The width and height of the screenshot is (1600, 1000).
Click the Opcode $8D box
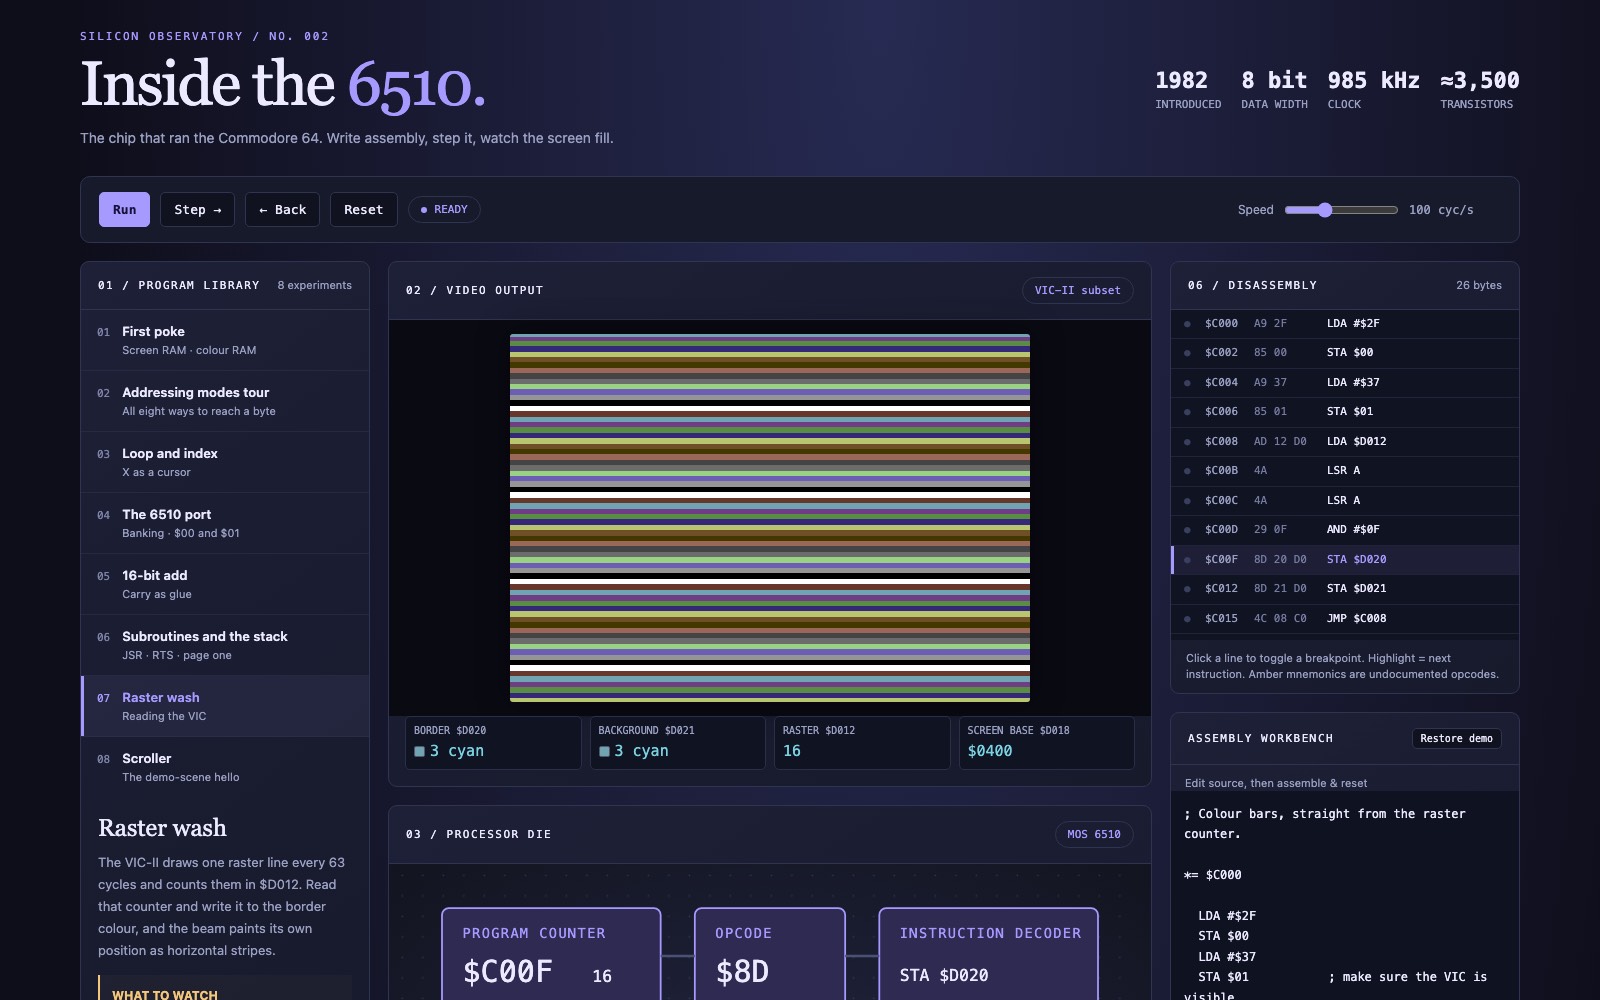click(x=770, y=954)
